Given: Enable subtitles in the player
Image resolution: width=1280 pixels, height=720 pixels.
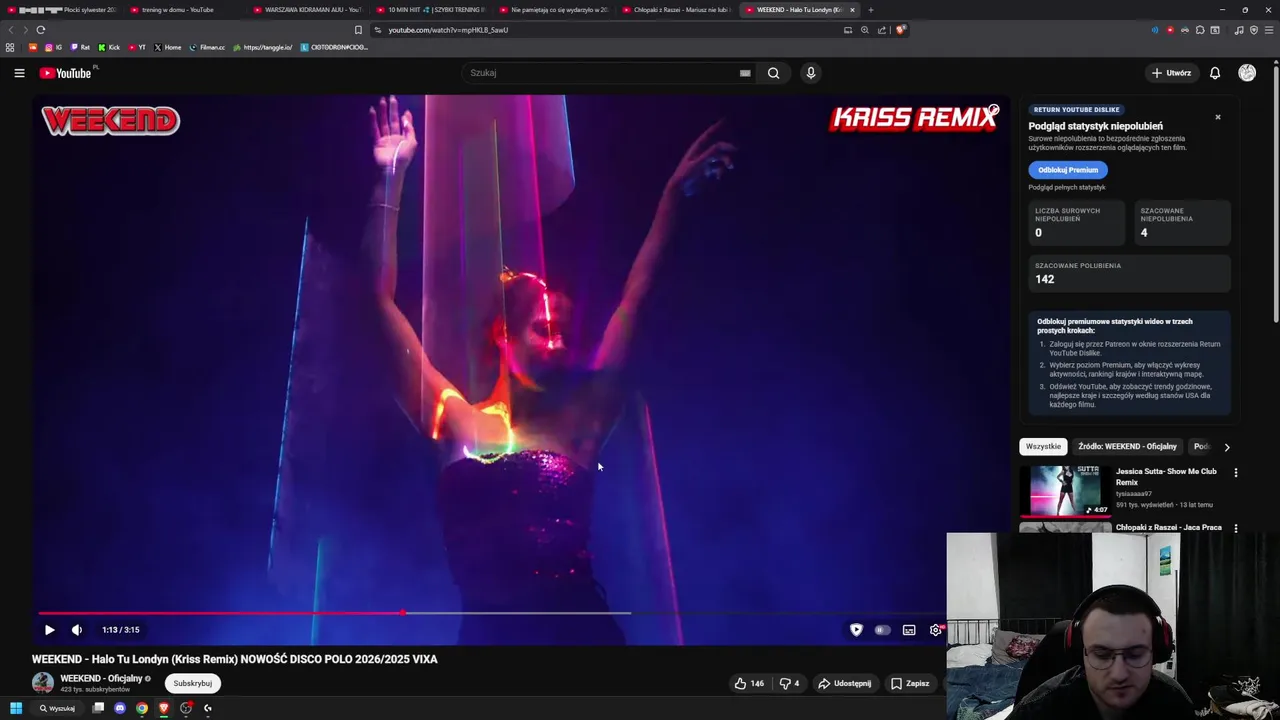Looking at the screenshot, I should (909, 630).
